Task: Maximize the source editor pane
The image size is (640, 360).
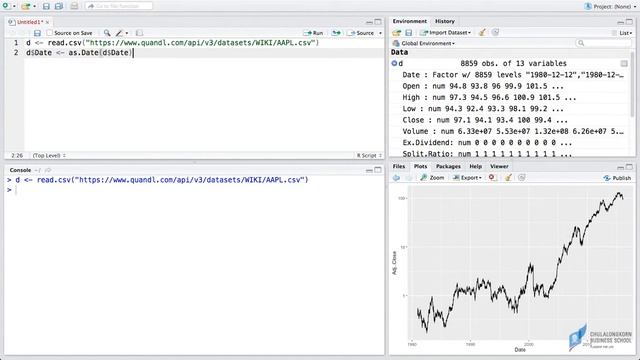Action: (378, 22)
